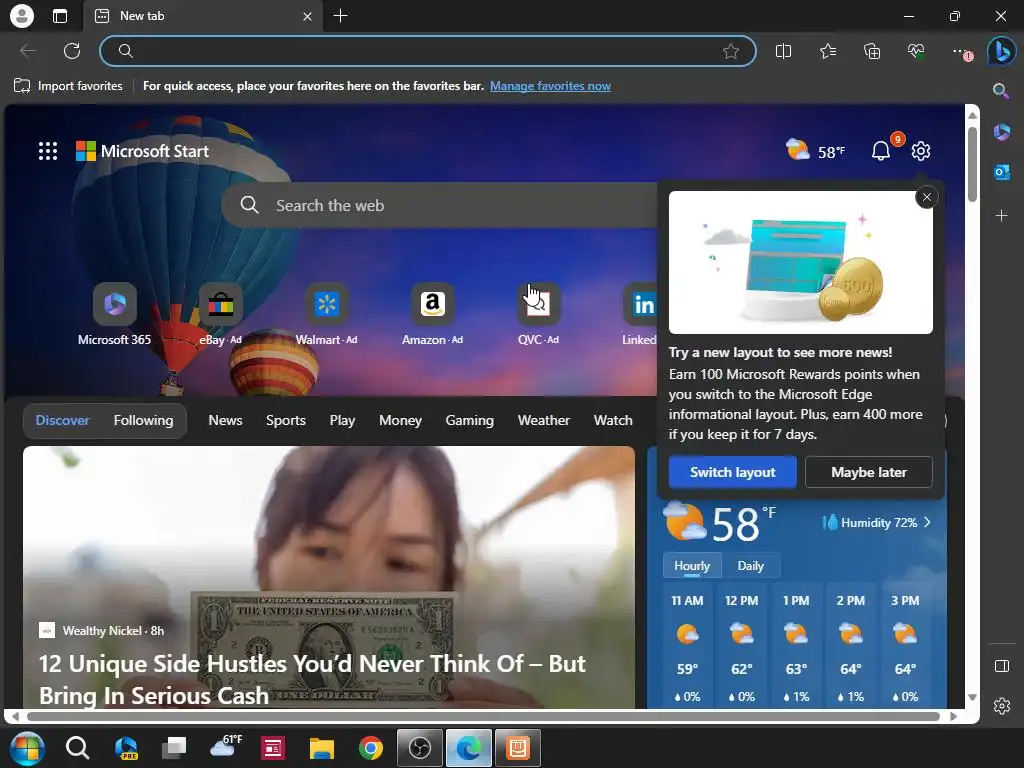
Task: Select the Following tab
Action: pyautogui.click(x=144, y=420)
